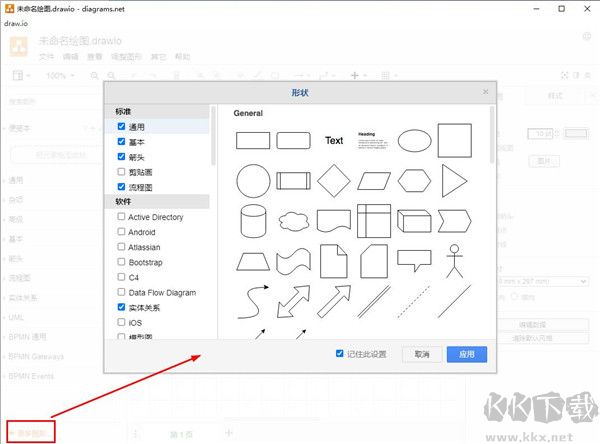This screenshot has width=600, height=444.
Task: Select the Rounded Rectangle shape
Action: [x=293, y=140]
